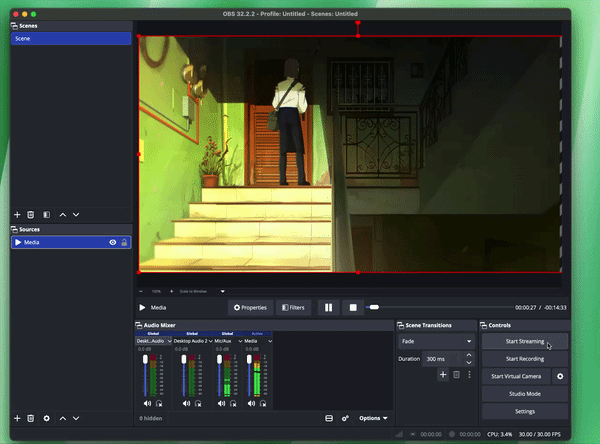Expand Mic/Aux channel menu chevron
Screen dimensions: 600x444
pyautogui.click(x=240, y=341)
